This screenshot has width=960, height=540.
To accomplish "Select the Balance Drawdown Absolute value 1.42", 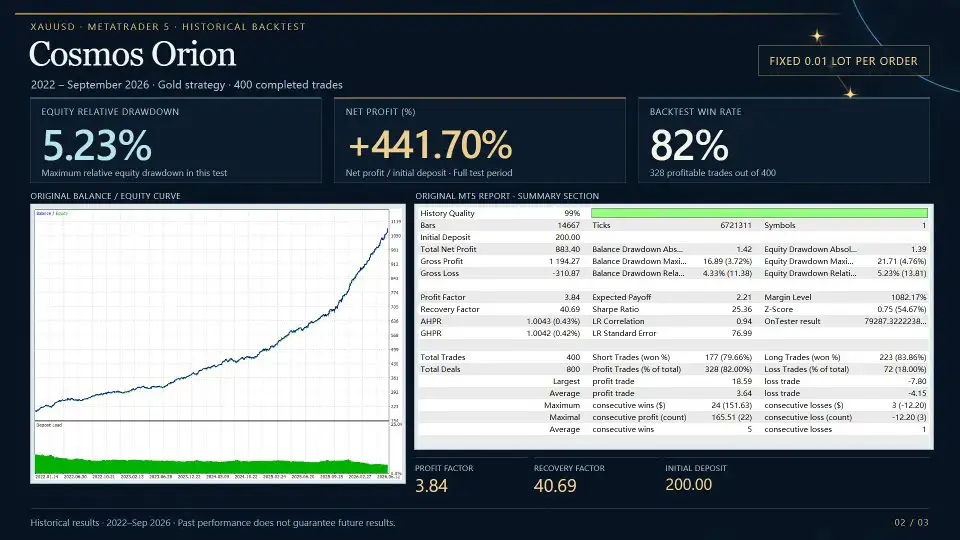I will [744, 249].
